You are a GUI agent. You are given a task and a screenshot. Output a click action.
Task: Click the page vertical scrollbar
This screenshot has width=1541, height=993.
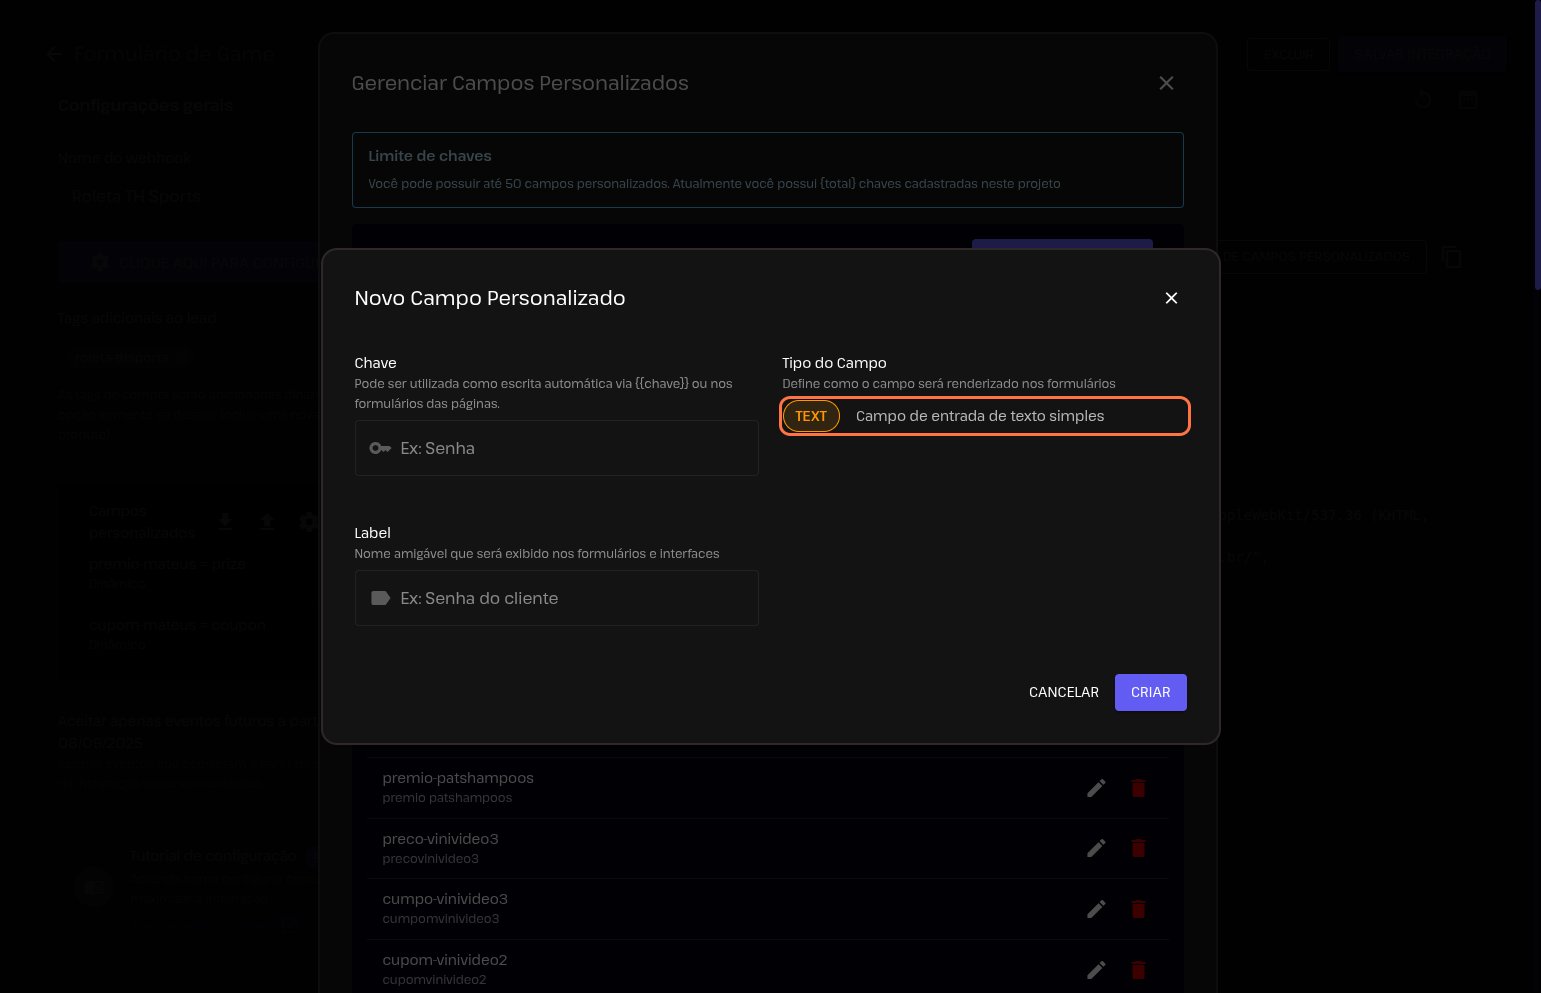[1537, 150]
